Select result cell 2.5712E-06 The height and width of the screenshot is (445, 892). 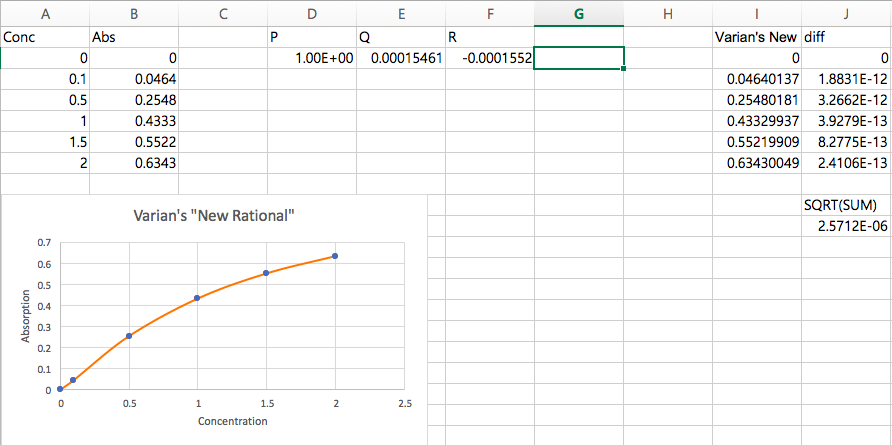pyautogui.click(x=846, y=227)
